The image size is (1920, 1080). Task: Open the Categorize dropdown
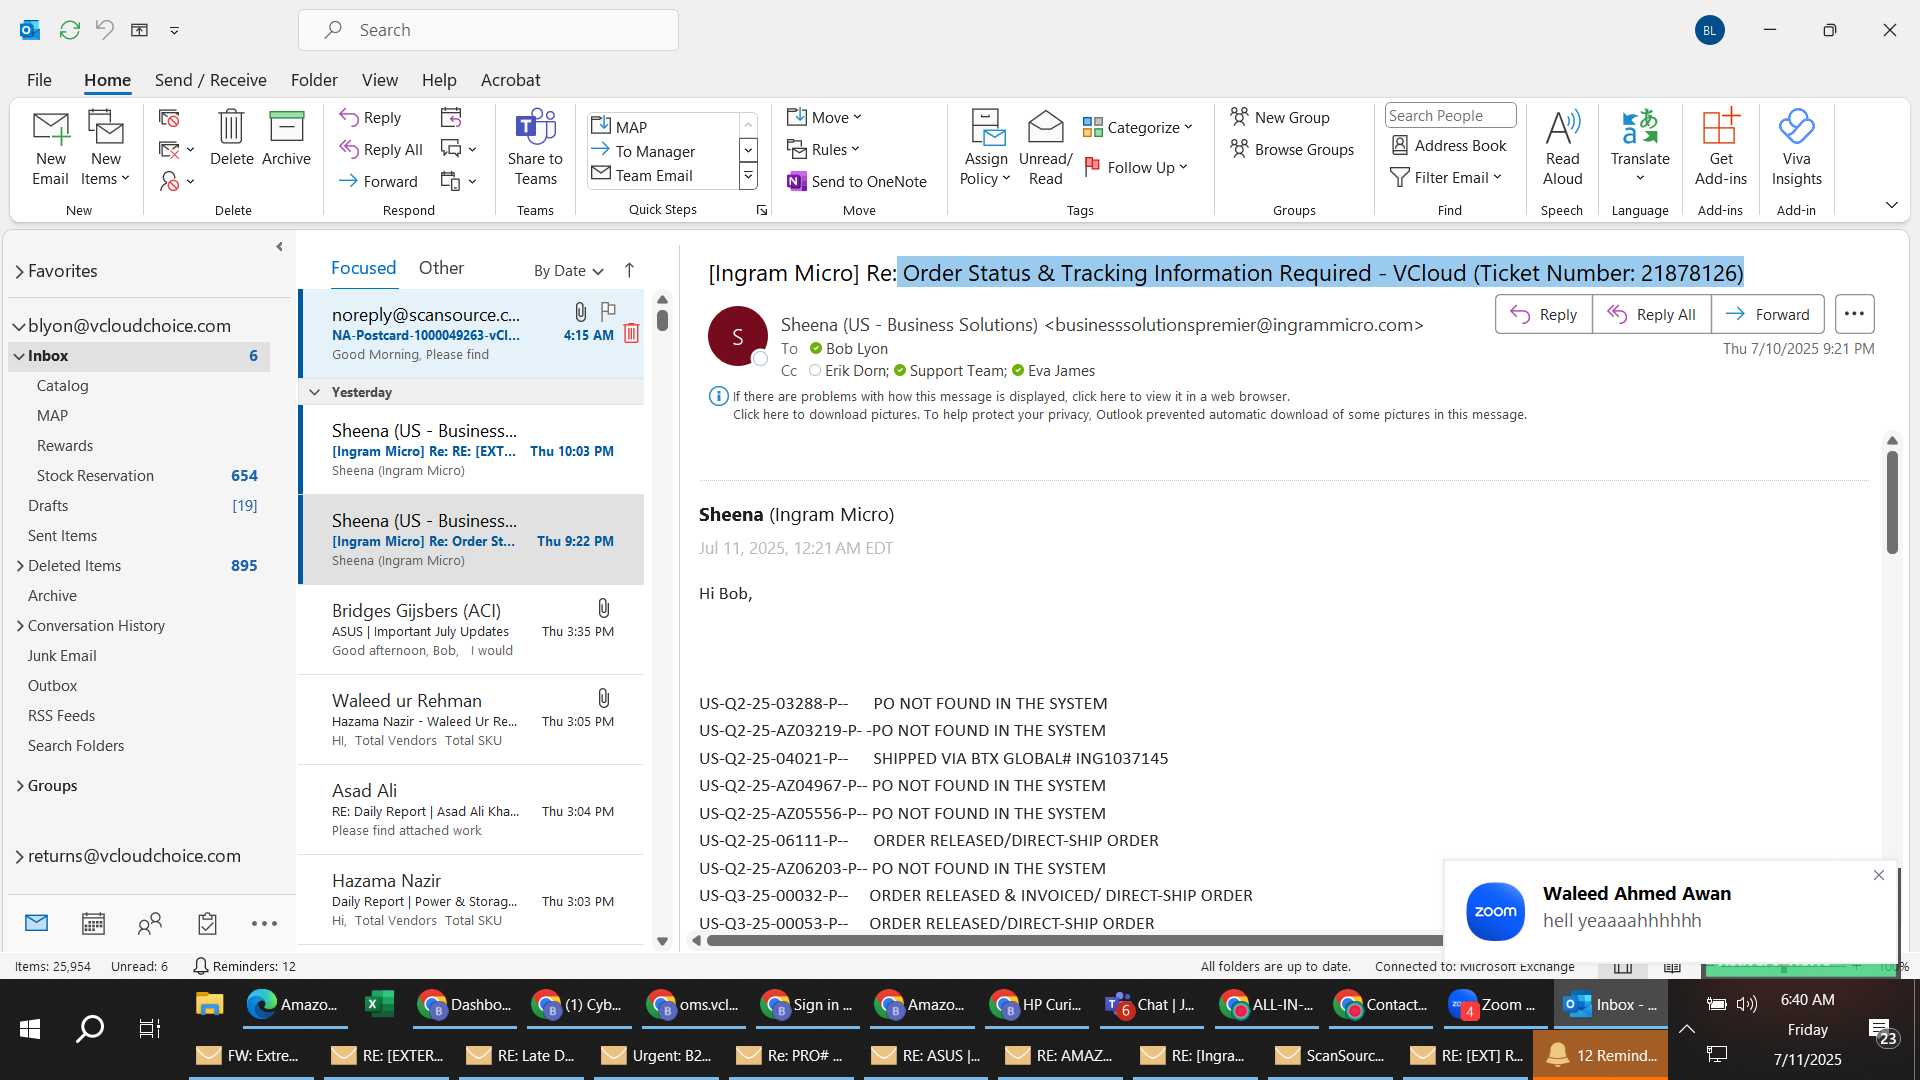click(x=1138, y=127)
